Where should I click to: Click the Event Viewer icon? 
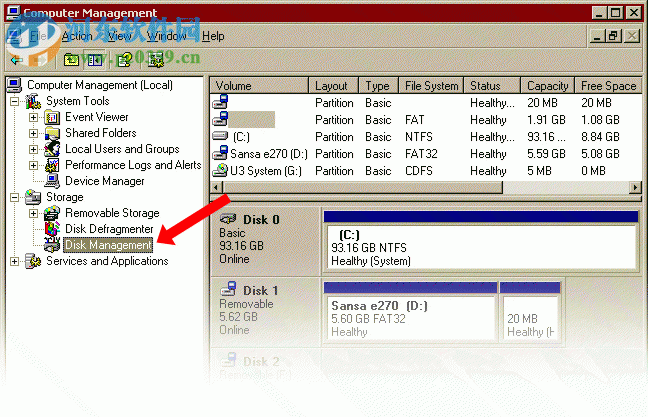click(x=52, y=117)
